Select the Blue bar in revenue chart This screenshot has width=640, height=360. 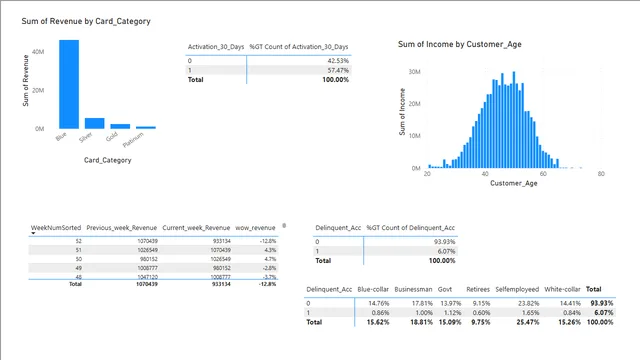click(69, 84)
